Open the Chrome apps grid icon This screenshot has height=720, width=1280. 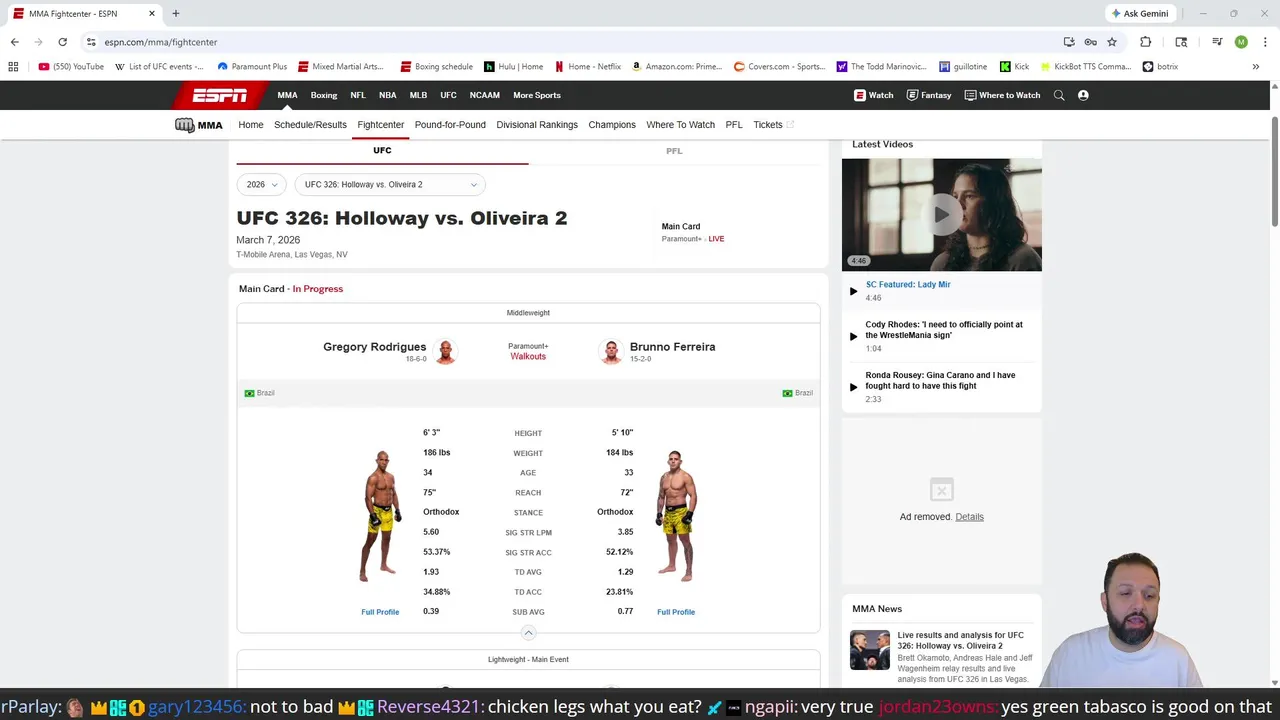[x=13, y=67]
